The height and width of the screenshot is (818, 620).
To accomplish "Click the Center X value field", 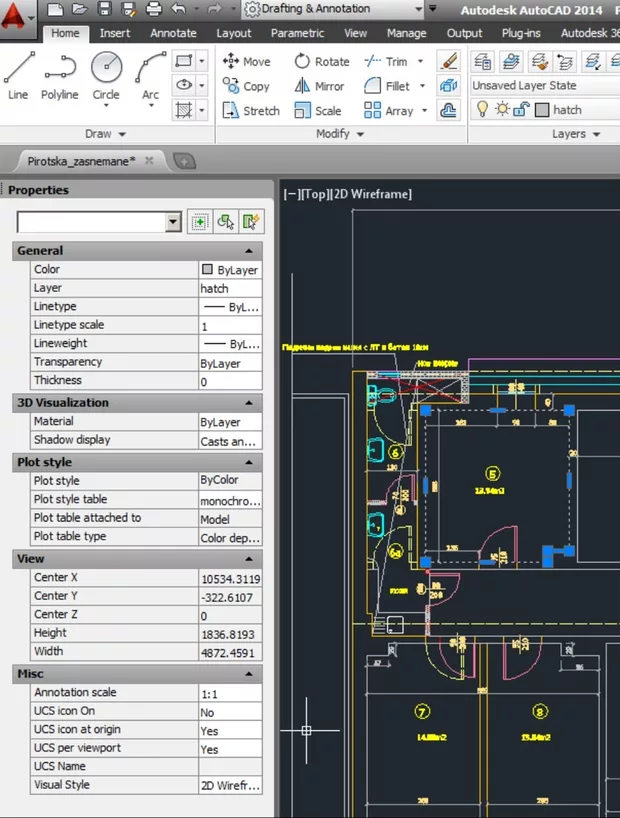I will click(x=230, y=578).
